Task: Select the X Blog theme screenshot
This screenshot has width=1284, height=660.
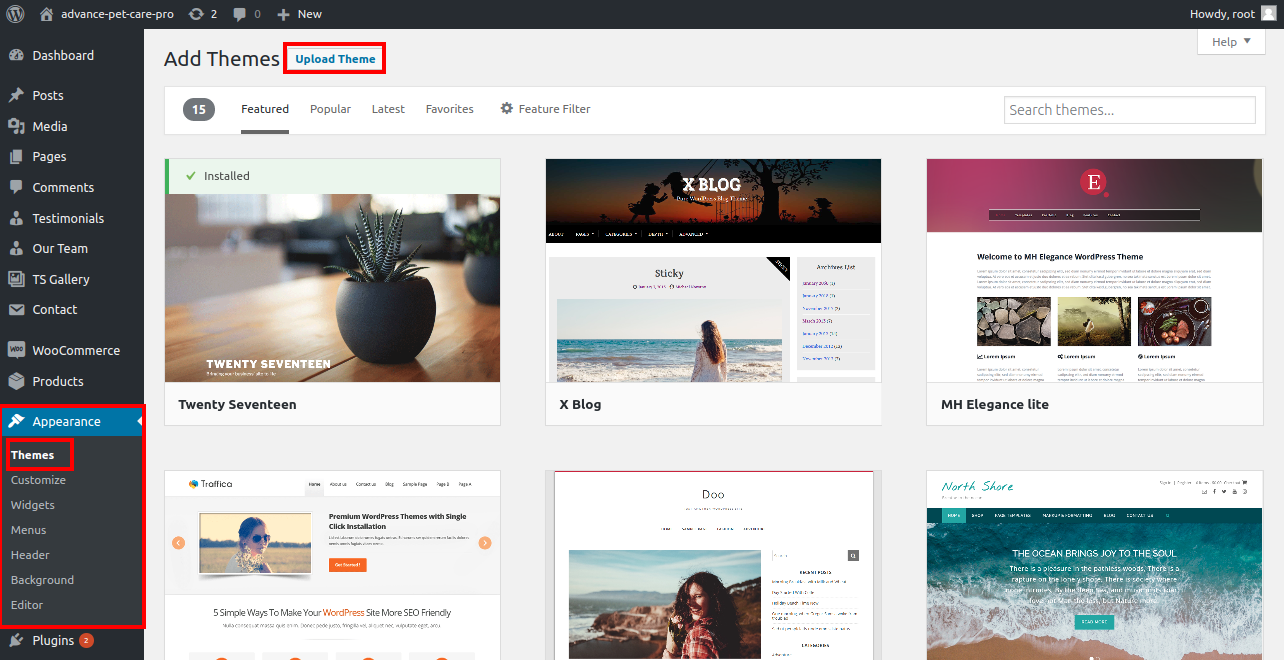Action: point(714,270)
